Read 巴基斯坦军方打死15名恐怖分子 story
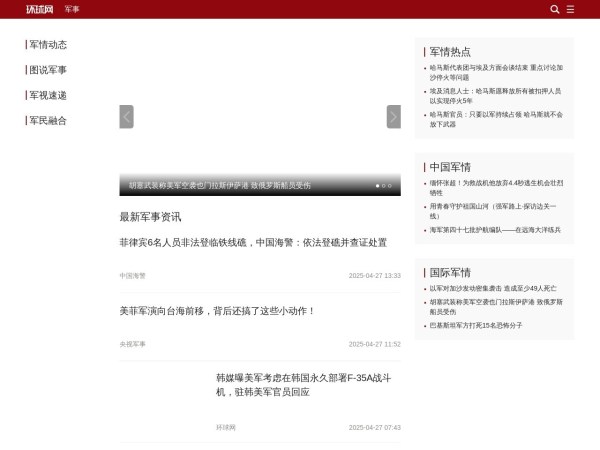 (476, 325)
